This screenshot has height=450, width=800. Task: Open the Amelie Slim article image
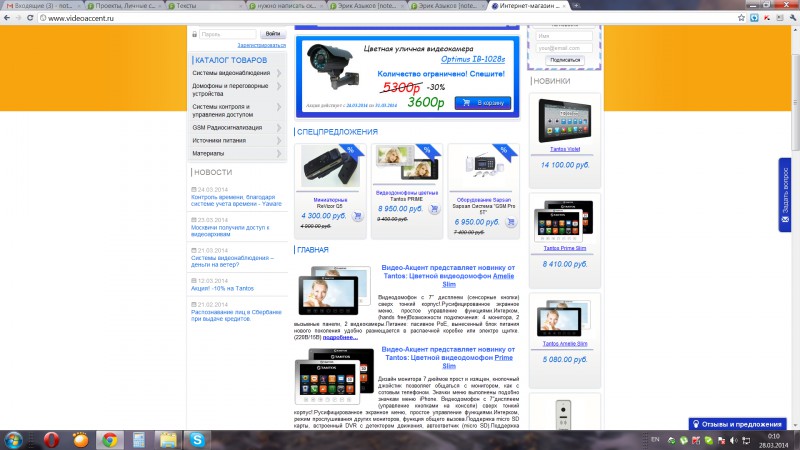(x=334, y=290)
